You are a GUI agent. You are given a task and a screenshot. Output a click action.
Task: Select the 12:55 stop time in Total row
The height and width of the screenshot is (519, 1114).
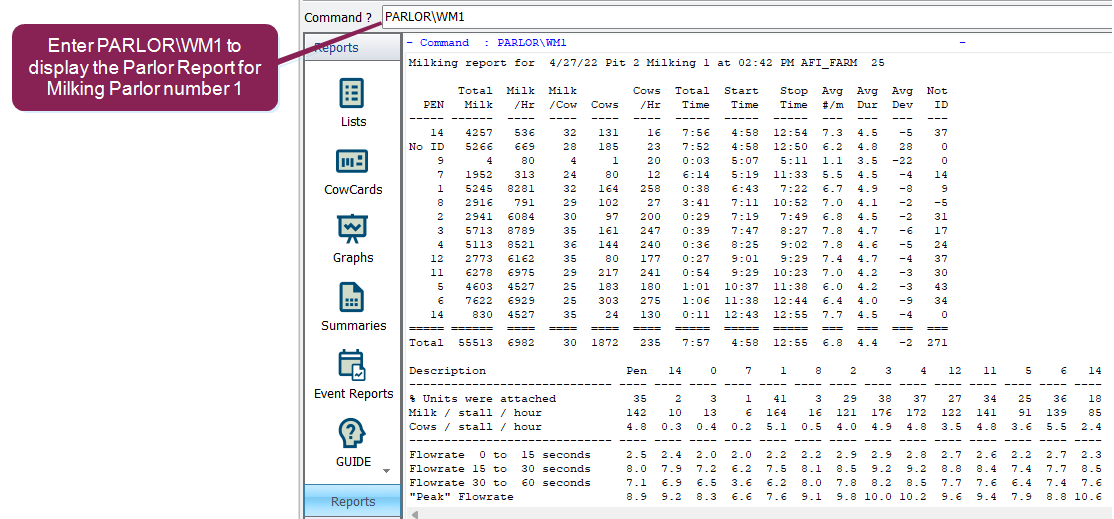point(790,342)
